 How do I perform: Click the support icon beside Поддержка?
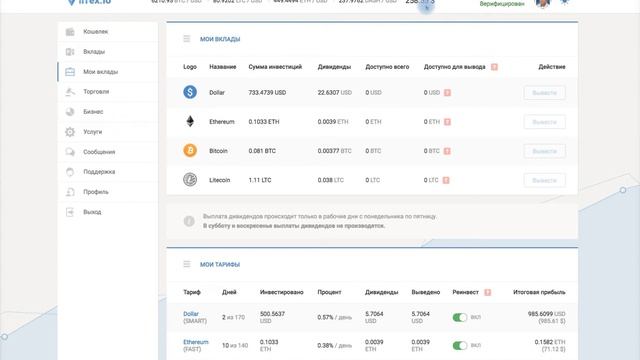(x=70, y=171)
